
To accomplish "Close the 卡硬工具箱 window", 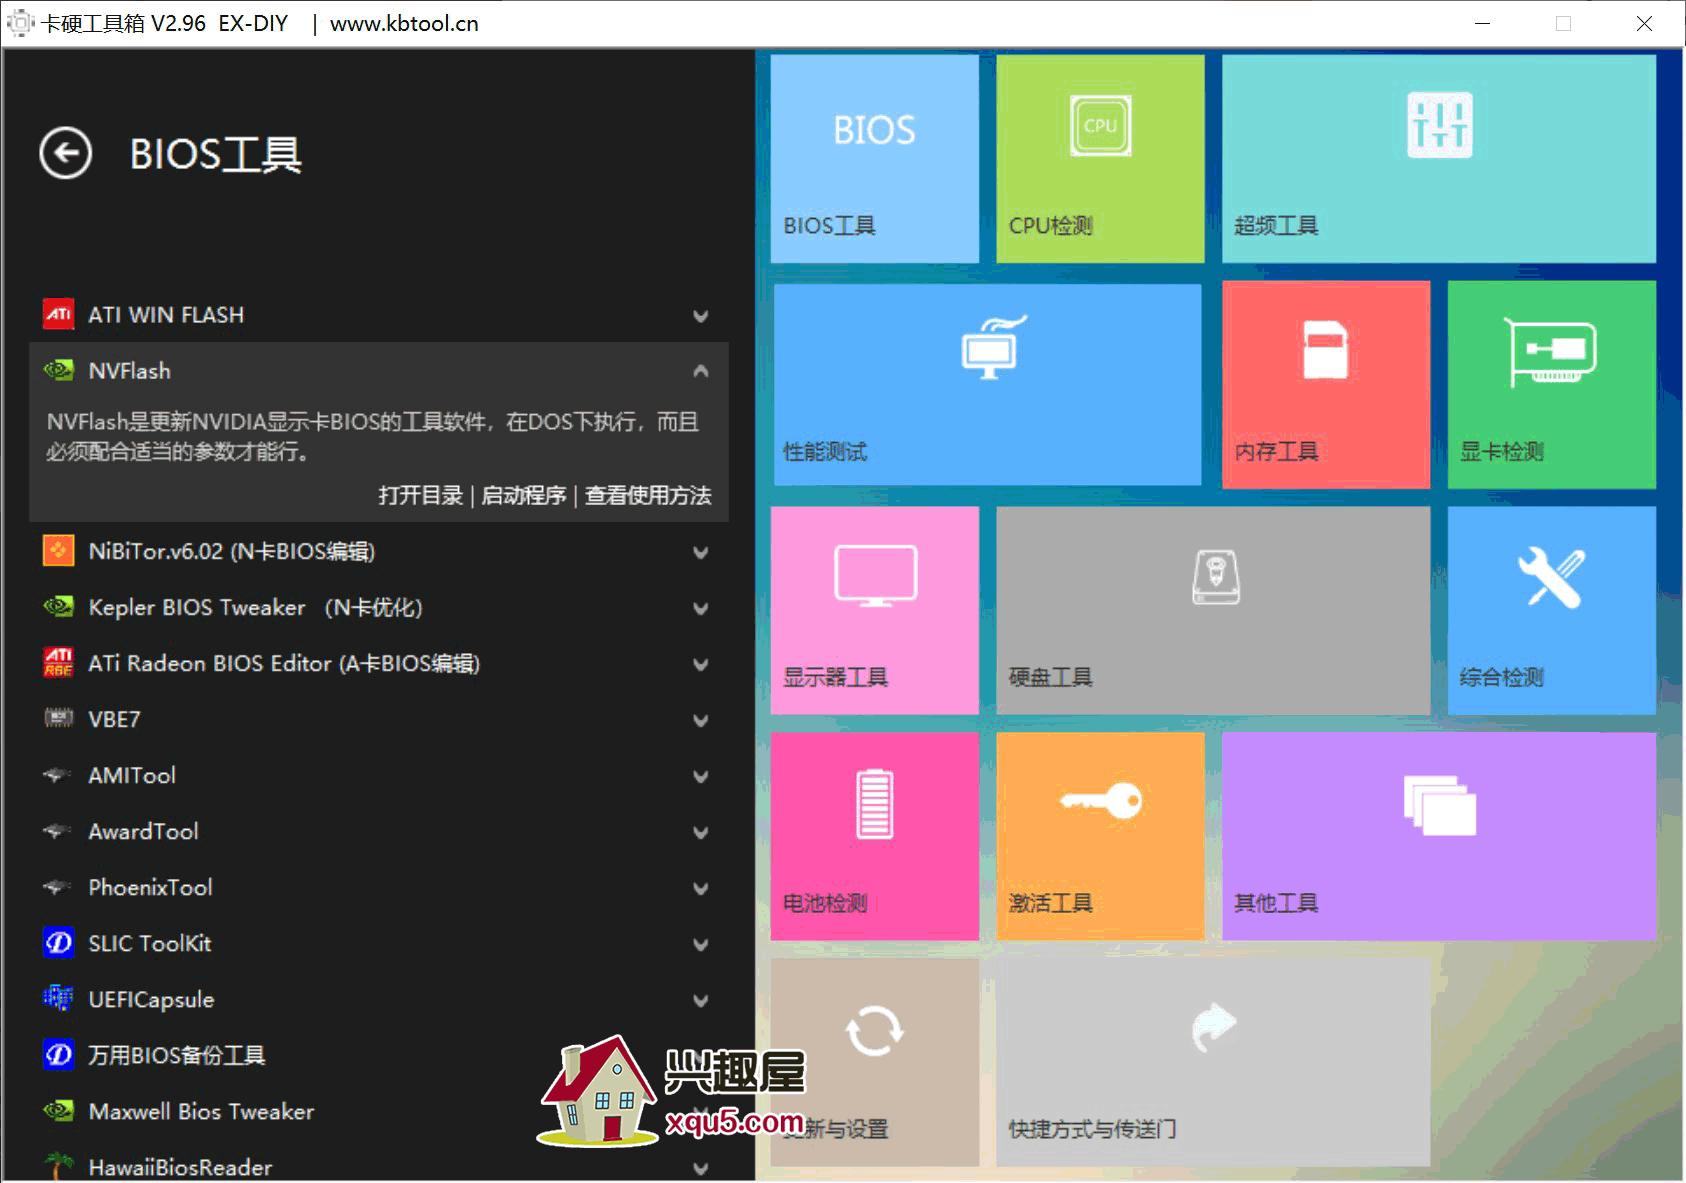I will (x=1644, y=23).
